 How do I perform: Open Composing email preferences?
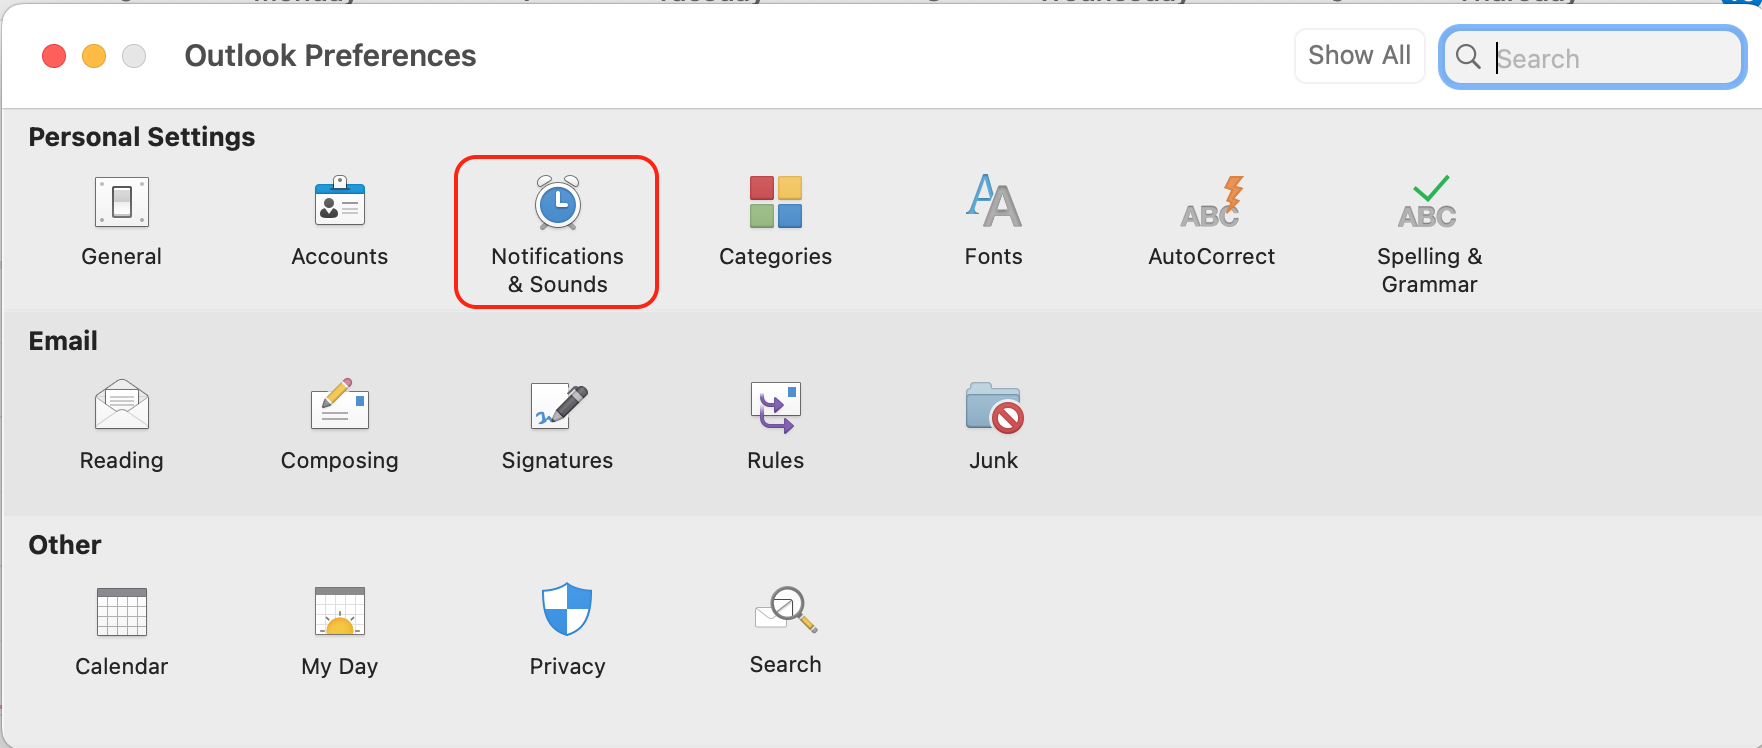coord(340,426)
